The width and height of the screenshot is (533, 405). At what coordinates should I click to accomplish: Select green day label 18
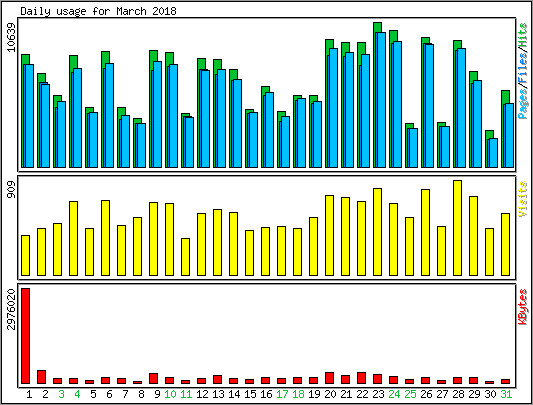point(298,394)
